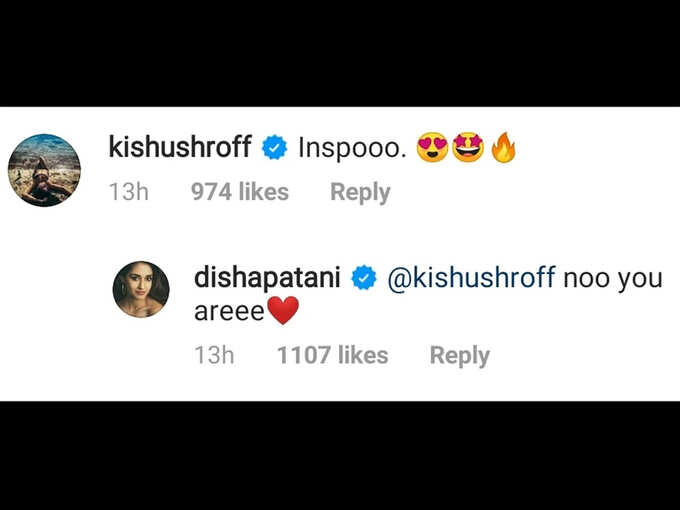680x510 pixels.
Task: Click the 'noo you' reply text
Action: 613,279
